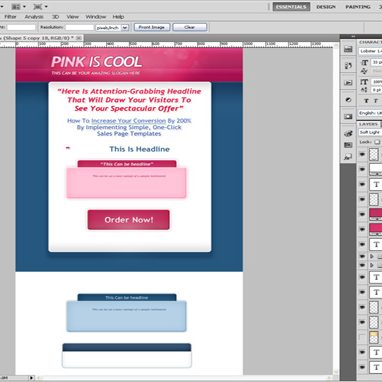Expand the first layer group triangle
This screenshot has width=382, height=382.
point(372,256)
